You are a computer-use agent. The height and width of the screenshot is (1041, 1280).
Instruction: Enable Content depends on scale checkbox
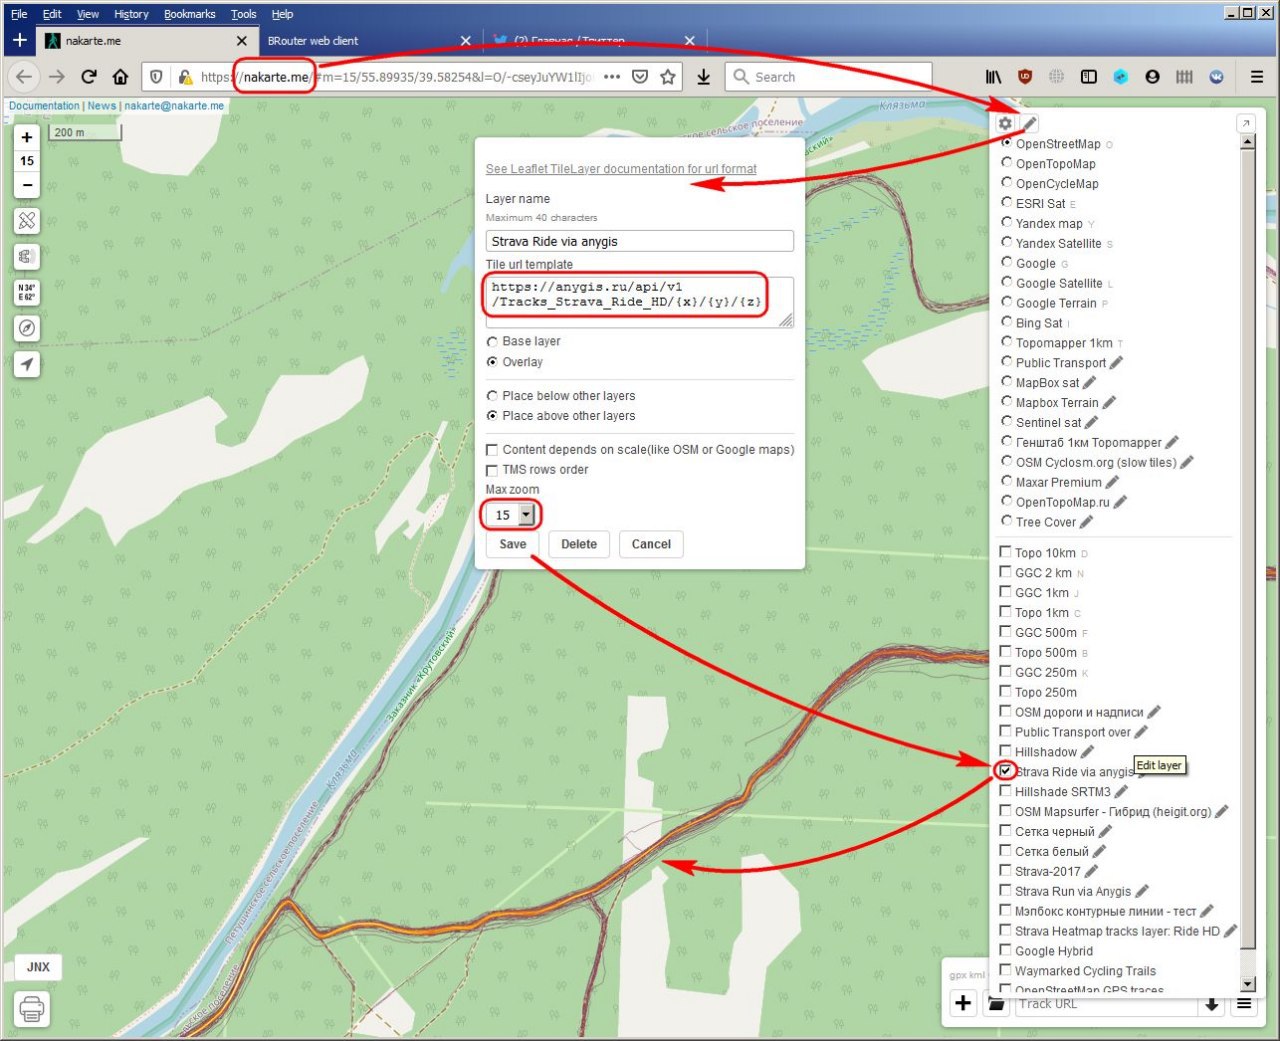(x=492, y=450)
